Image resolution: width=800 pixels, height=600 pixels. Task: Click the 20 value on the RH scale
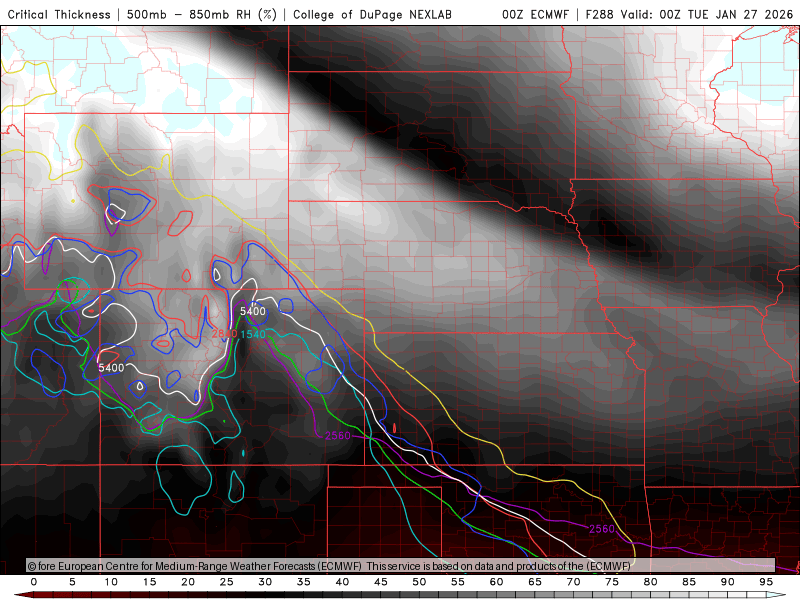pyautogui.click(x=188, y=582)
